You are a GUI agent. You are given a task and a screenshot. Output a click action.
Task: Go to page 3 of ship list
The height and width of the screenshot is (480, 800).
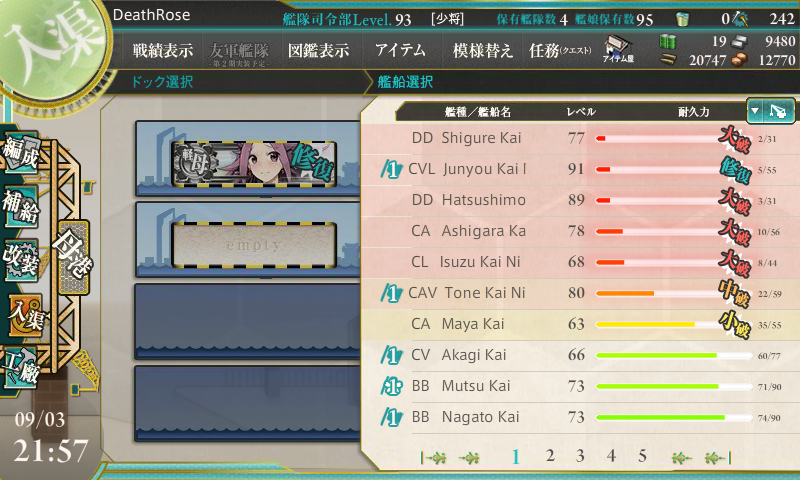(580, 455)
